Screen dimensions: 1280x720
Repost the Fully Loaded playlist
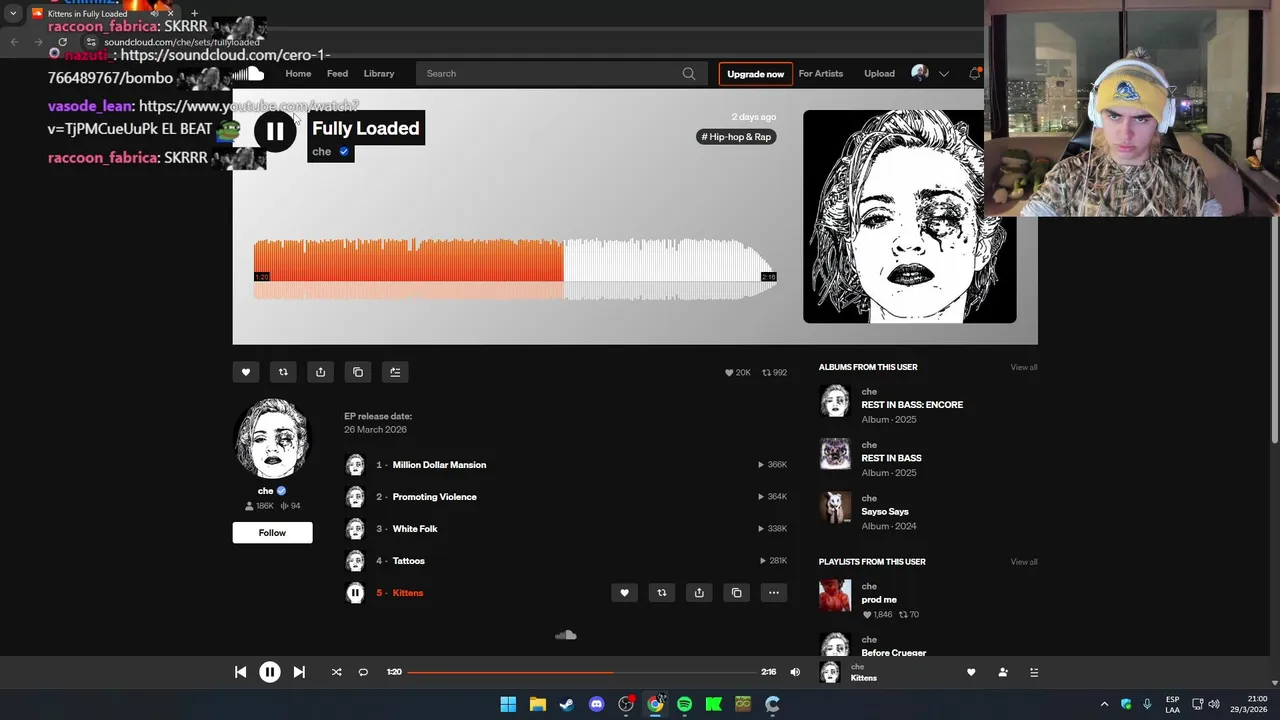(283, 372)
